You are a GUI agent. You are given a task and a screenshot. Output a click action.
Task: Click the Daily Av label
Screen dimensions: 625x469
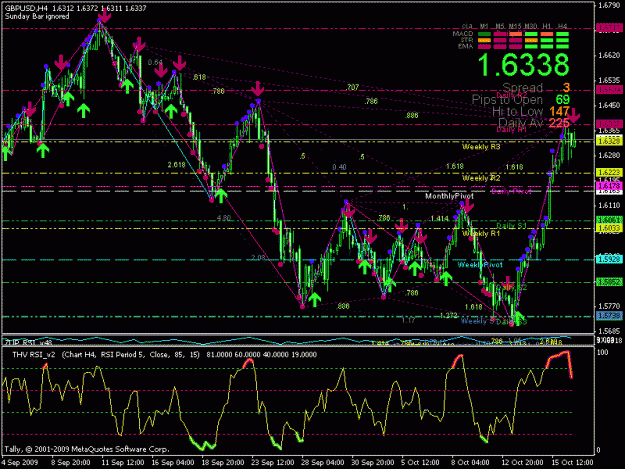pyautogui.click(x=521, y=123)
